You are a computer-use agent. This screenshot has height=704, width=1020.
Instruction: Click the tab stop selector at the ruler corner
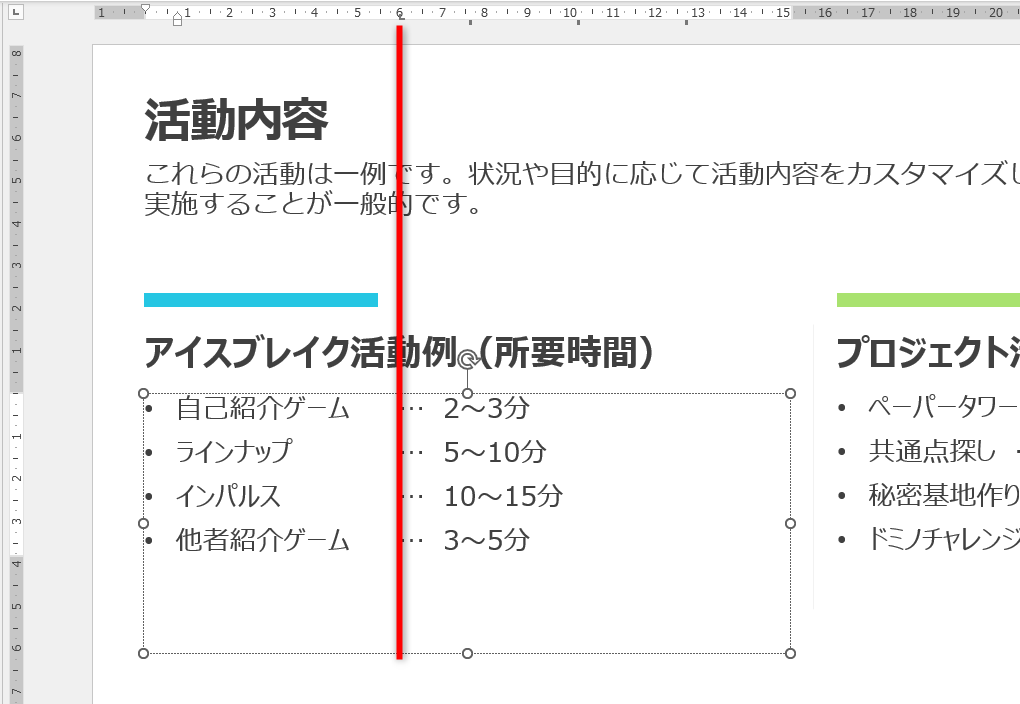point(15,13)
